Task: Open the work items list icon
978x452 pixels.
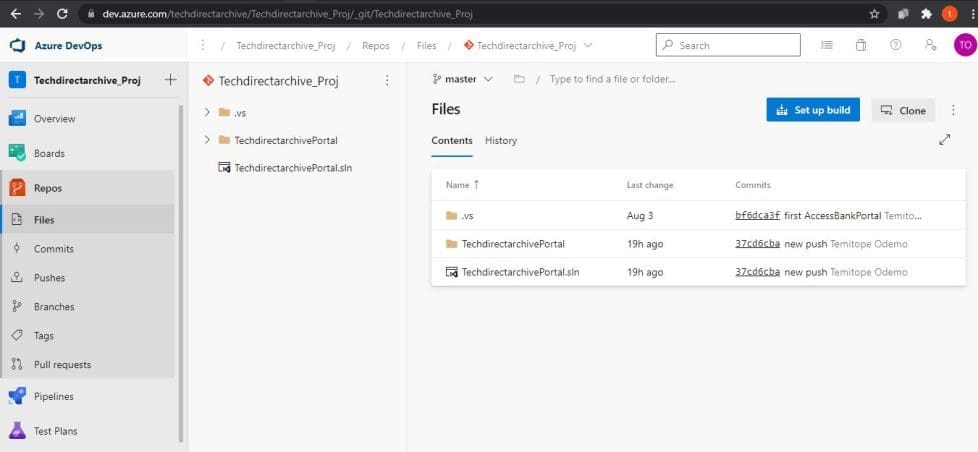Action: 827,45
